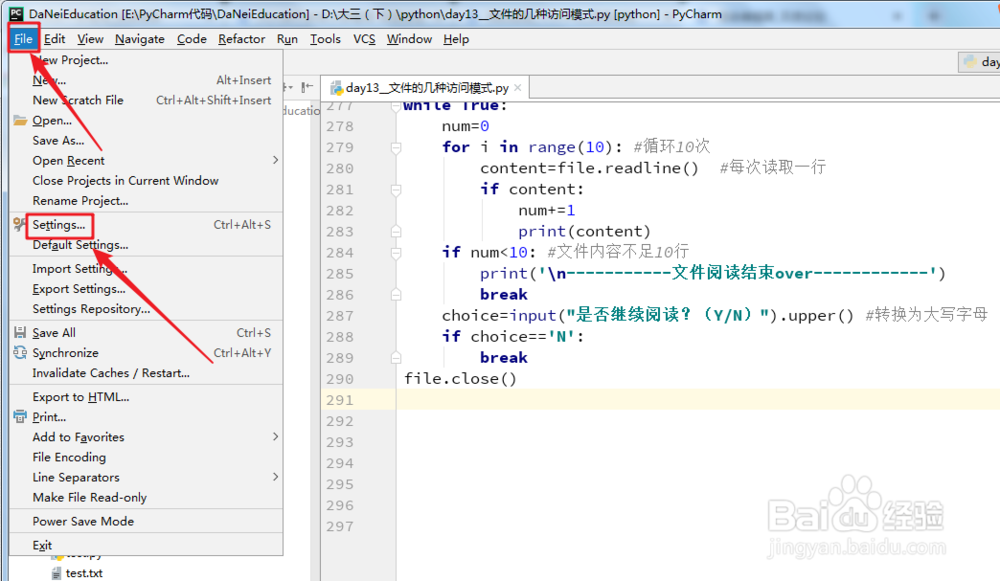Expand the Open Recent submenu
This screenshot has height=581, width=1000.
(x=146, y=161)
